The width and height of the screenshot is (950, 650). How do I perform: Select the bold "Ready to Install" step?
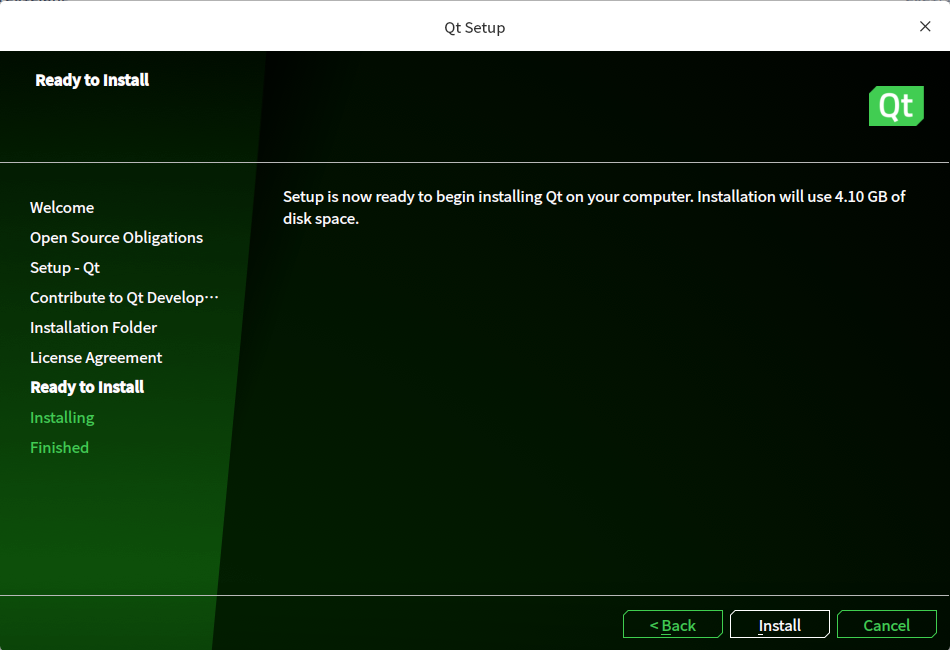[87, 387]
